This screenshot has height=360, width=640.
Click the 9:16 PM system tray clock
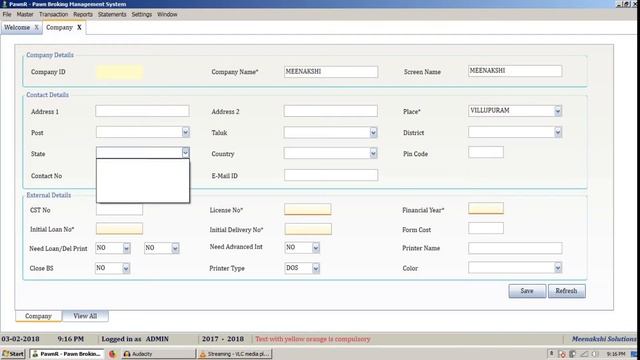(616, 354)
